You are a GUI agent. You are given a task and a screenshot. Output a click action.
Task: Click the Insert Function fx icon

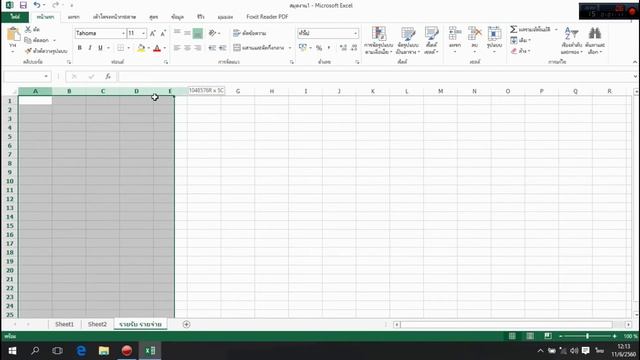point(108,76)
